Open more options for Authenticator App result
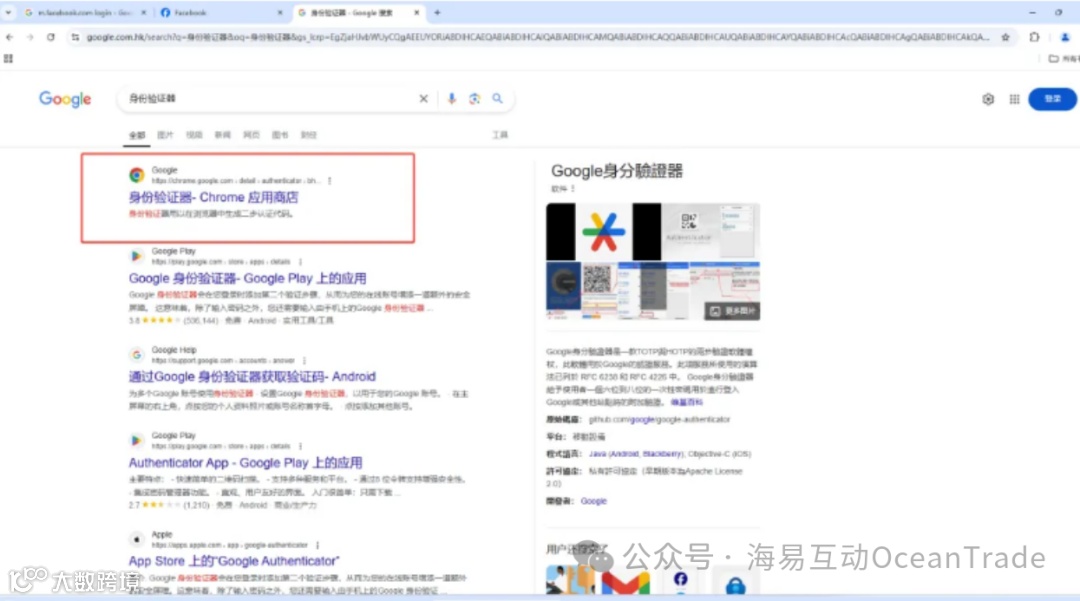Viewport: 1080px width, 601px height. pos(300,447)
